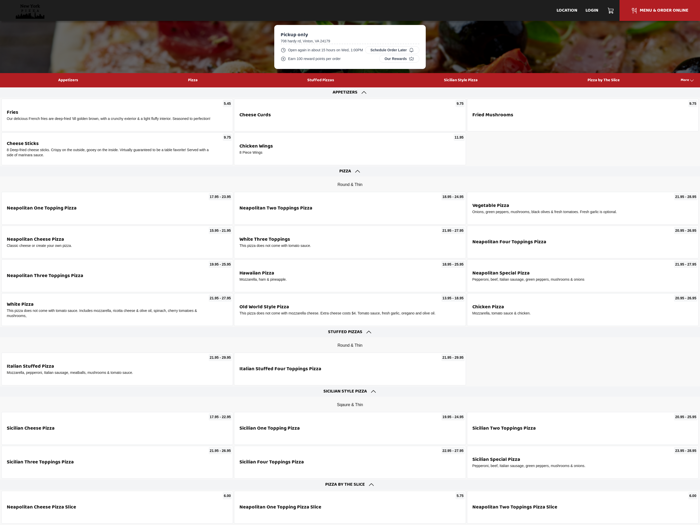Select the Fries item

click(117, 115)
